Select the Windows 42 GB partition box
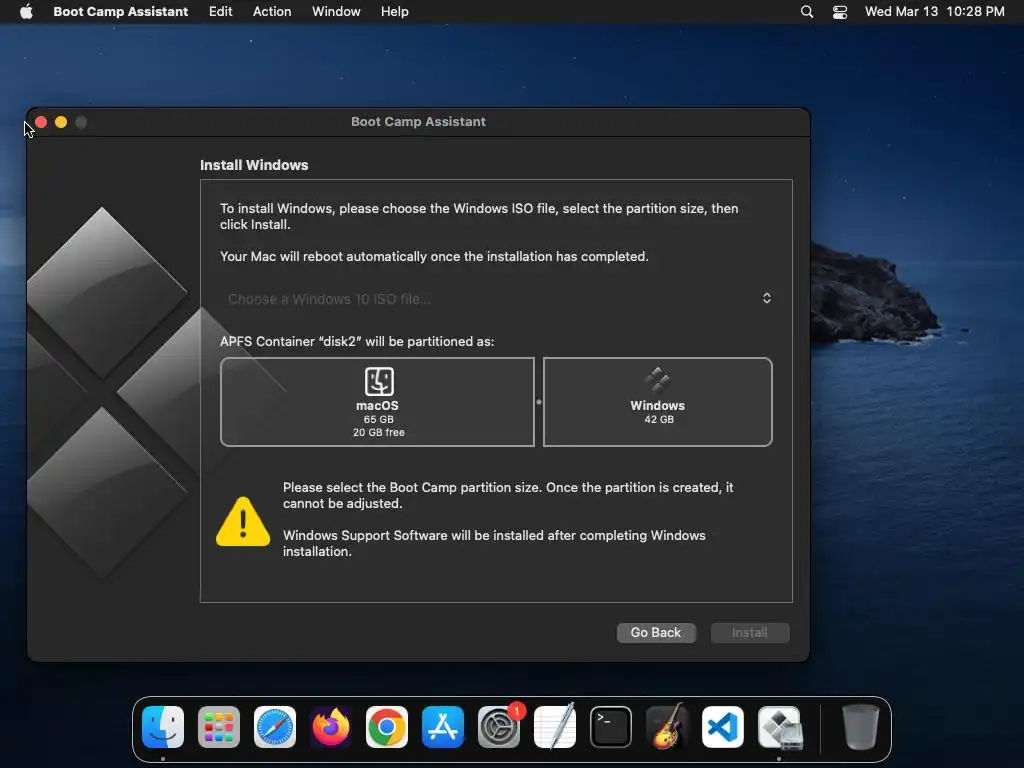Screen dimensions: 1024x768 [658, 402]
